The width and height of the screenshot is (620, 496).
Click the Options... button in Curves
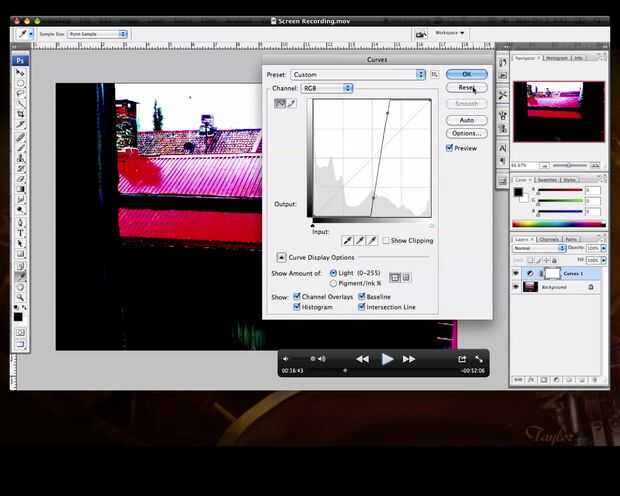pyautogui.click(x=467, y=133)
